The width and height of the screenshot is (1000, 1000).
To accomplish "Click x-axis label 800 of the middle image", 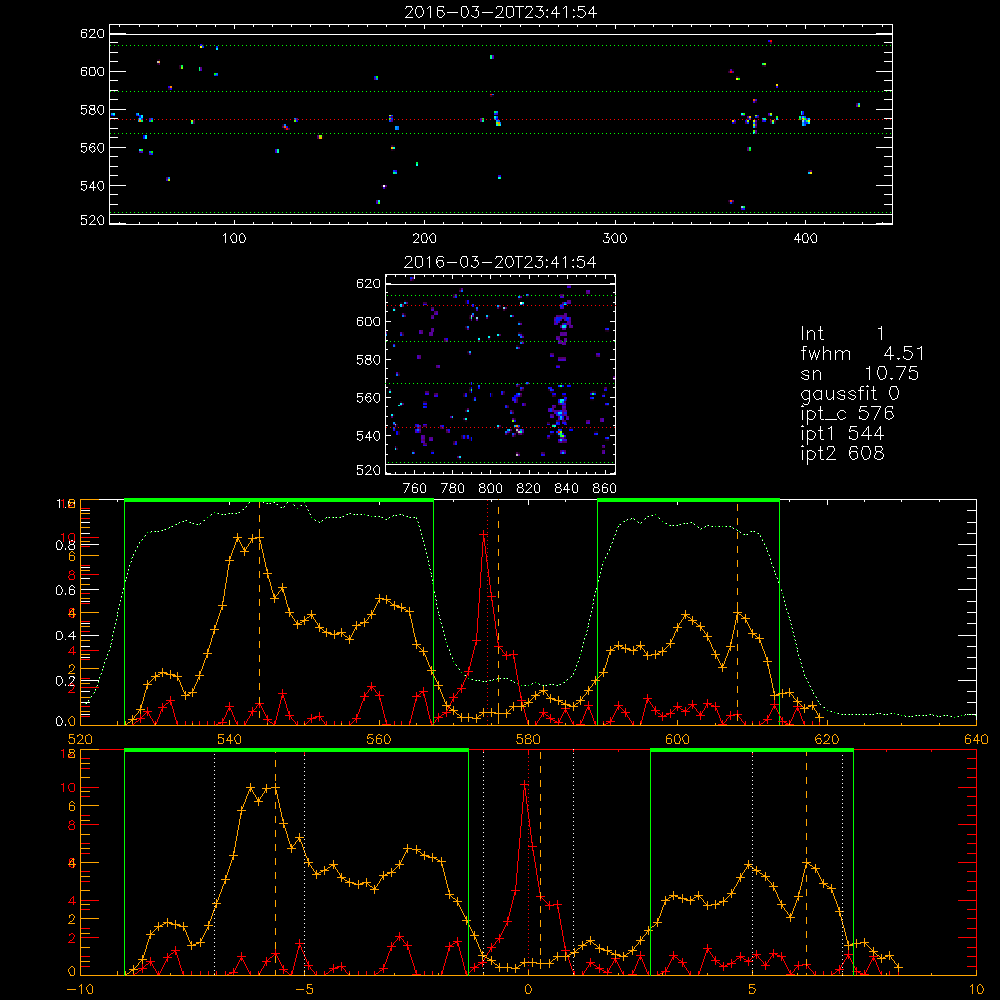I will tap(490, 489).
